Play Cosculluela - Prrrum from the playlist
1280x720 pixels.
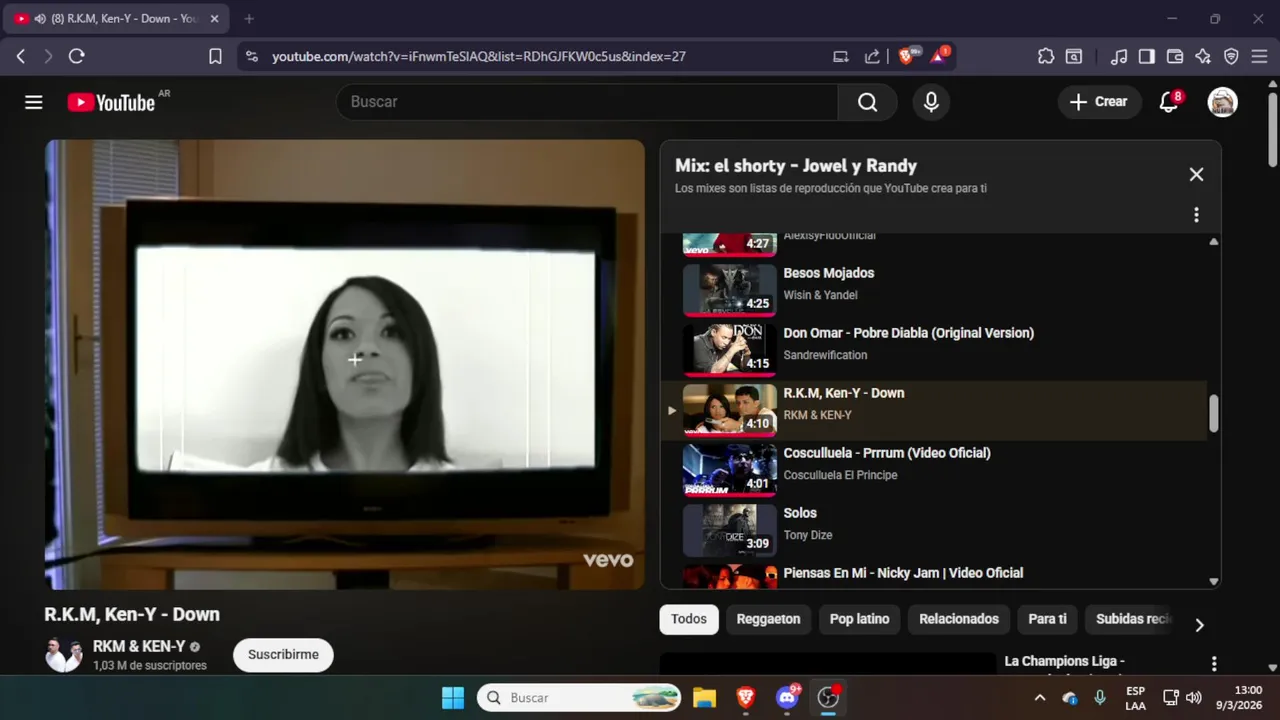[934, 470]
